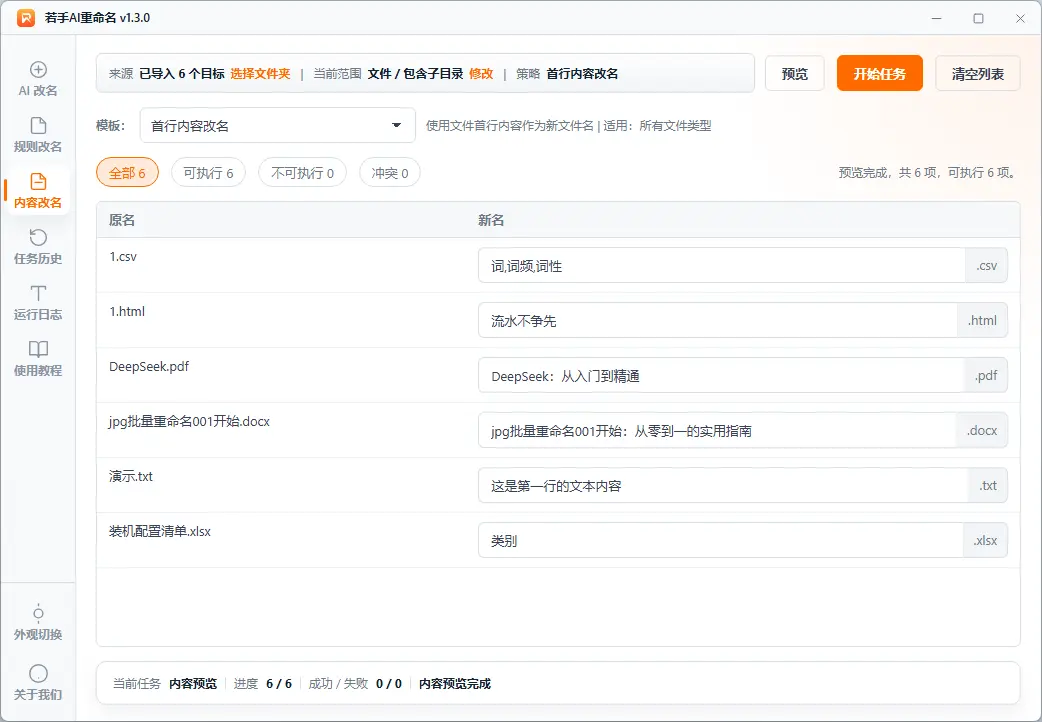
Task: Click the 已导入 6 个目标 source text
Action: 182,74
